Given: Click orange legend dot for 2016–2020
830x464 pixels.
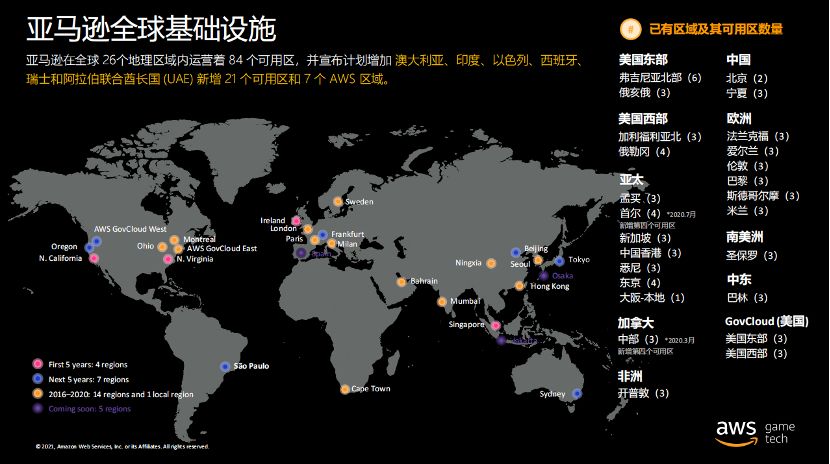Looking at the screenshot, I should click(38, 394).
